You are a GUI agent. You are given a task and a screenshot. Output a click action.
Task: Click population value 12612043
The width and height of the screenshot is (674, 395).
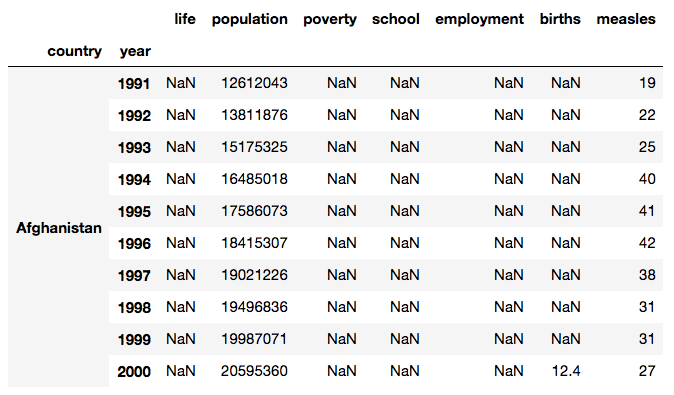point(254,83)
